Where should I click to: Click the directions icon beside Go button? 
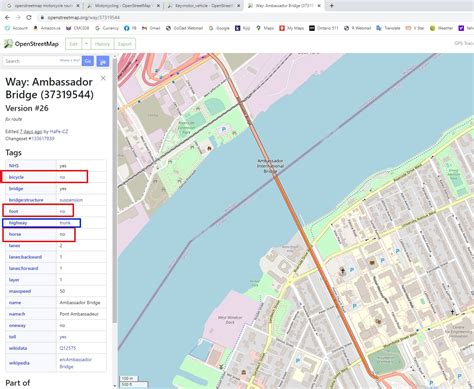[103, 61]
